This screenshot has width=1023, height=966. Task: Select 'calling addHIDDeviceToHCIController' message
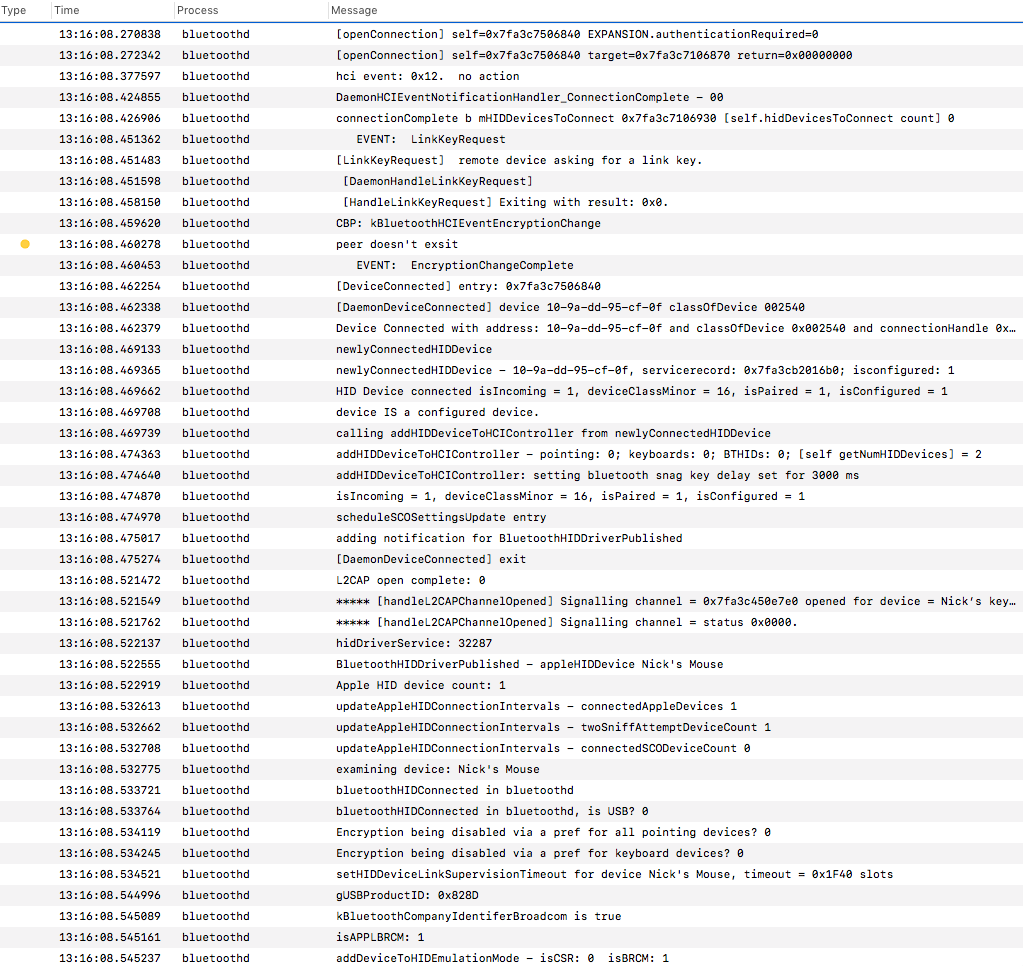point(553,433)
